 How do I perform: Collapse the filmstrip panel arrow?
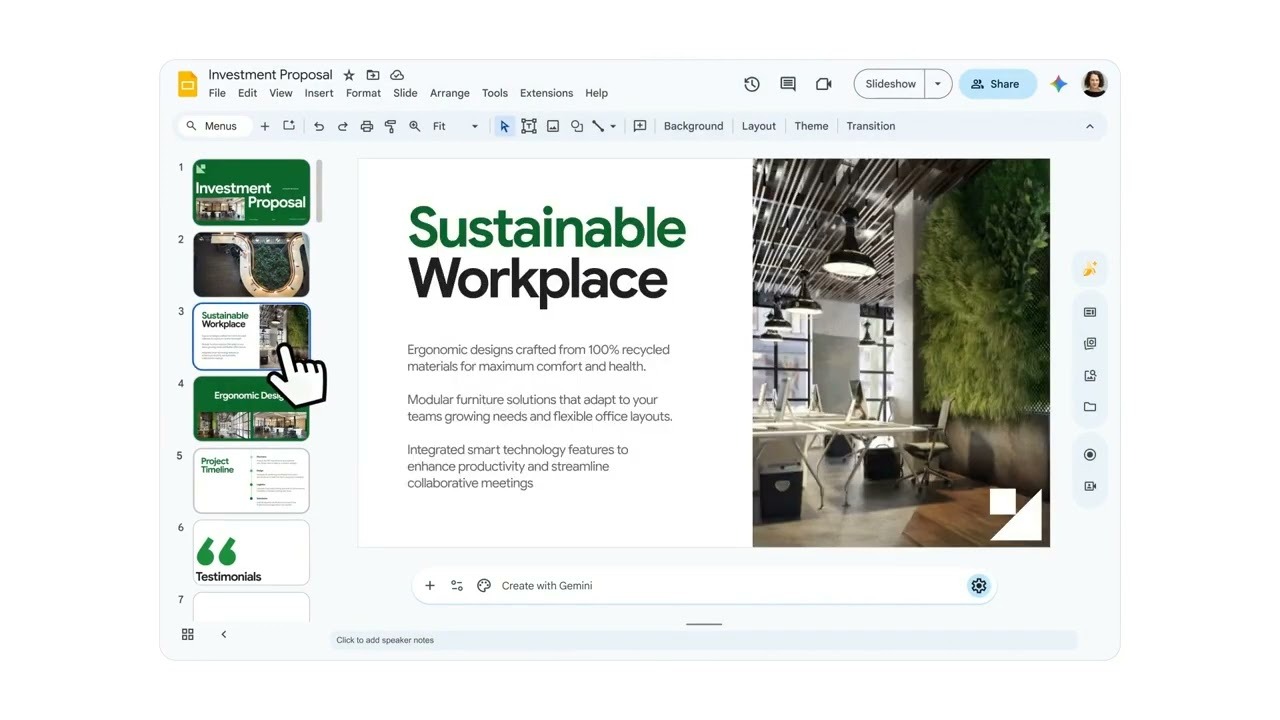(x=223, y=634)
